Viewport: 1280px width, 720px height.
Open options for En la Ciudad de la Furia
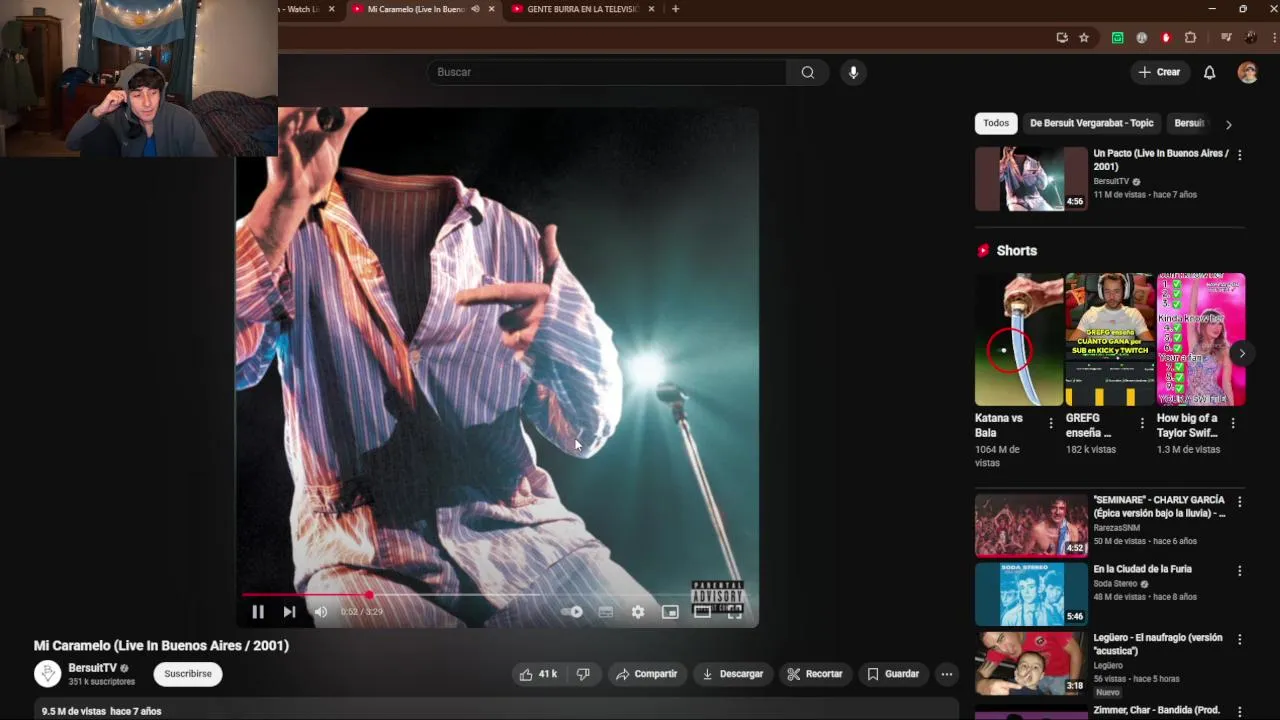click(1239, 571)
